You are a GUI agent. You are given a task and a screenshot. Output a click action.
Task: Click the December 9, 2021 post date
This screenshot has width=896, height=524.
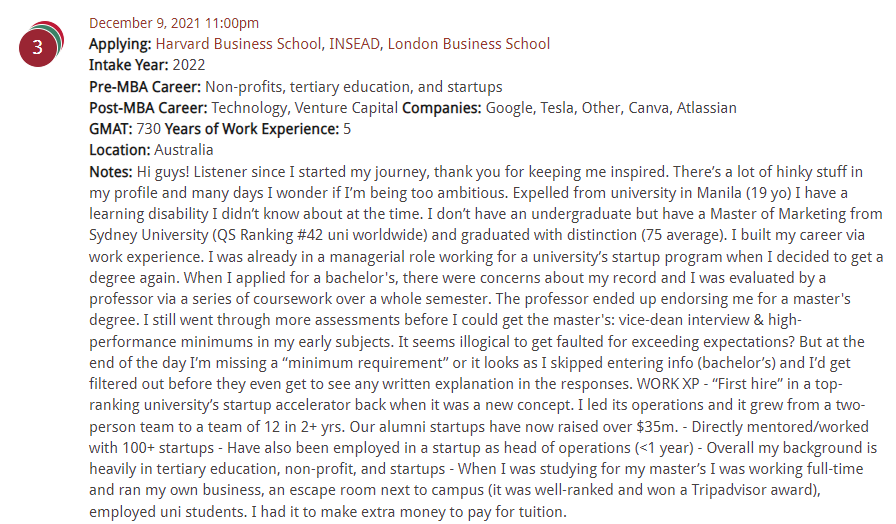coord(173,23)
